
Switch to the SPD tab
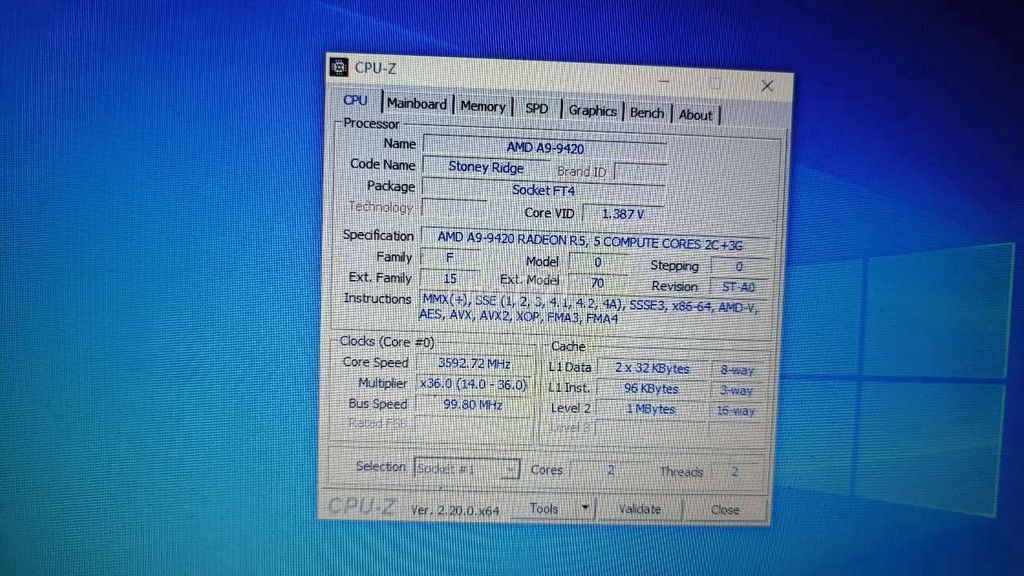(x=537, y=108)
